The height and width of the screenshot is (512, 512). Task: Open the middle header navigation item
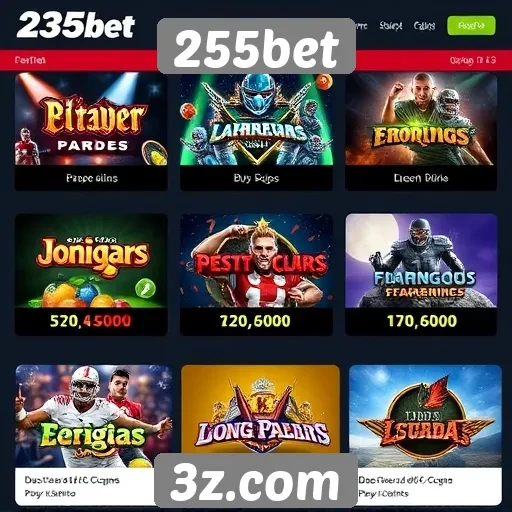coord(391,26)
